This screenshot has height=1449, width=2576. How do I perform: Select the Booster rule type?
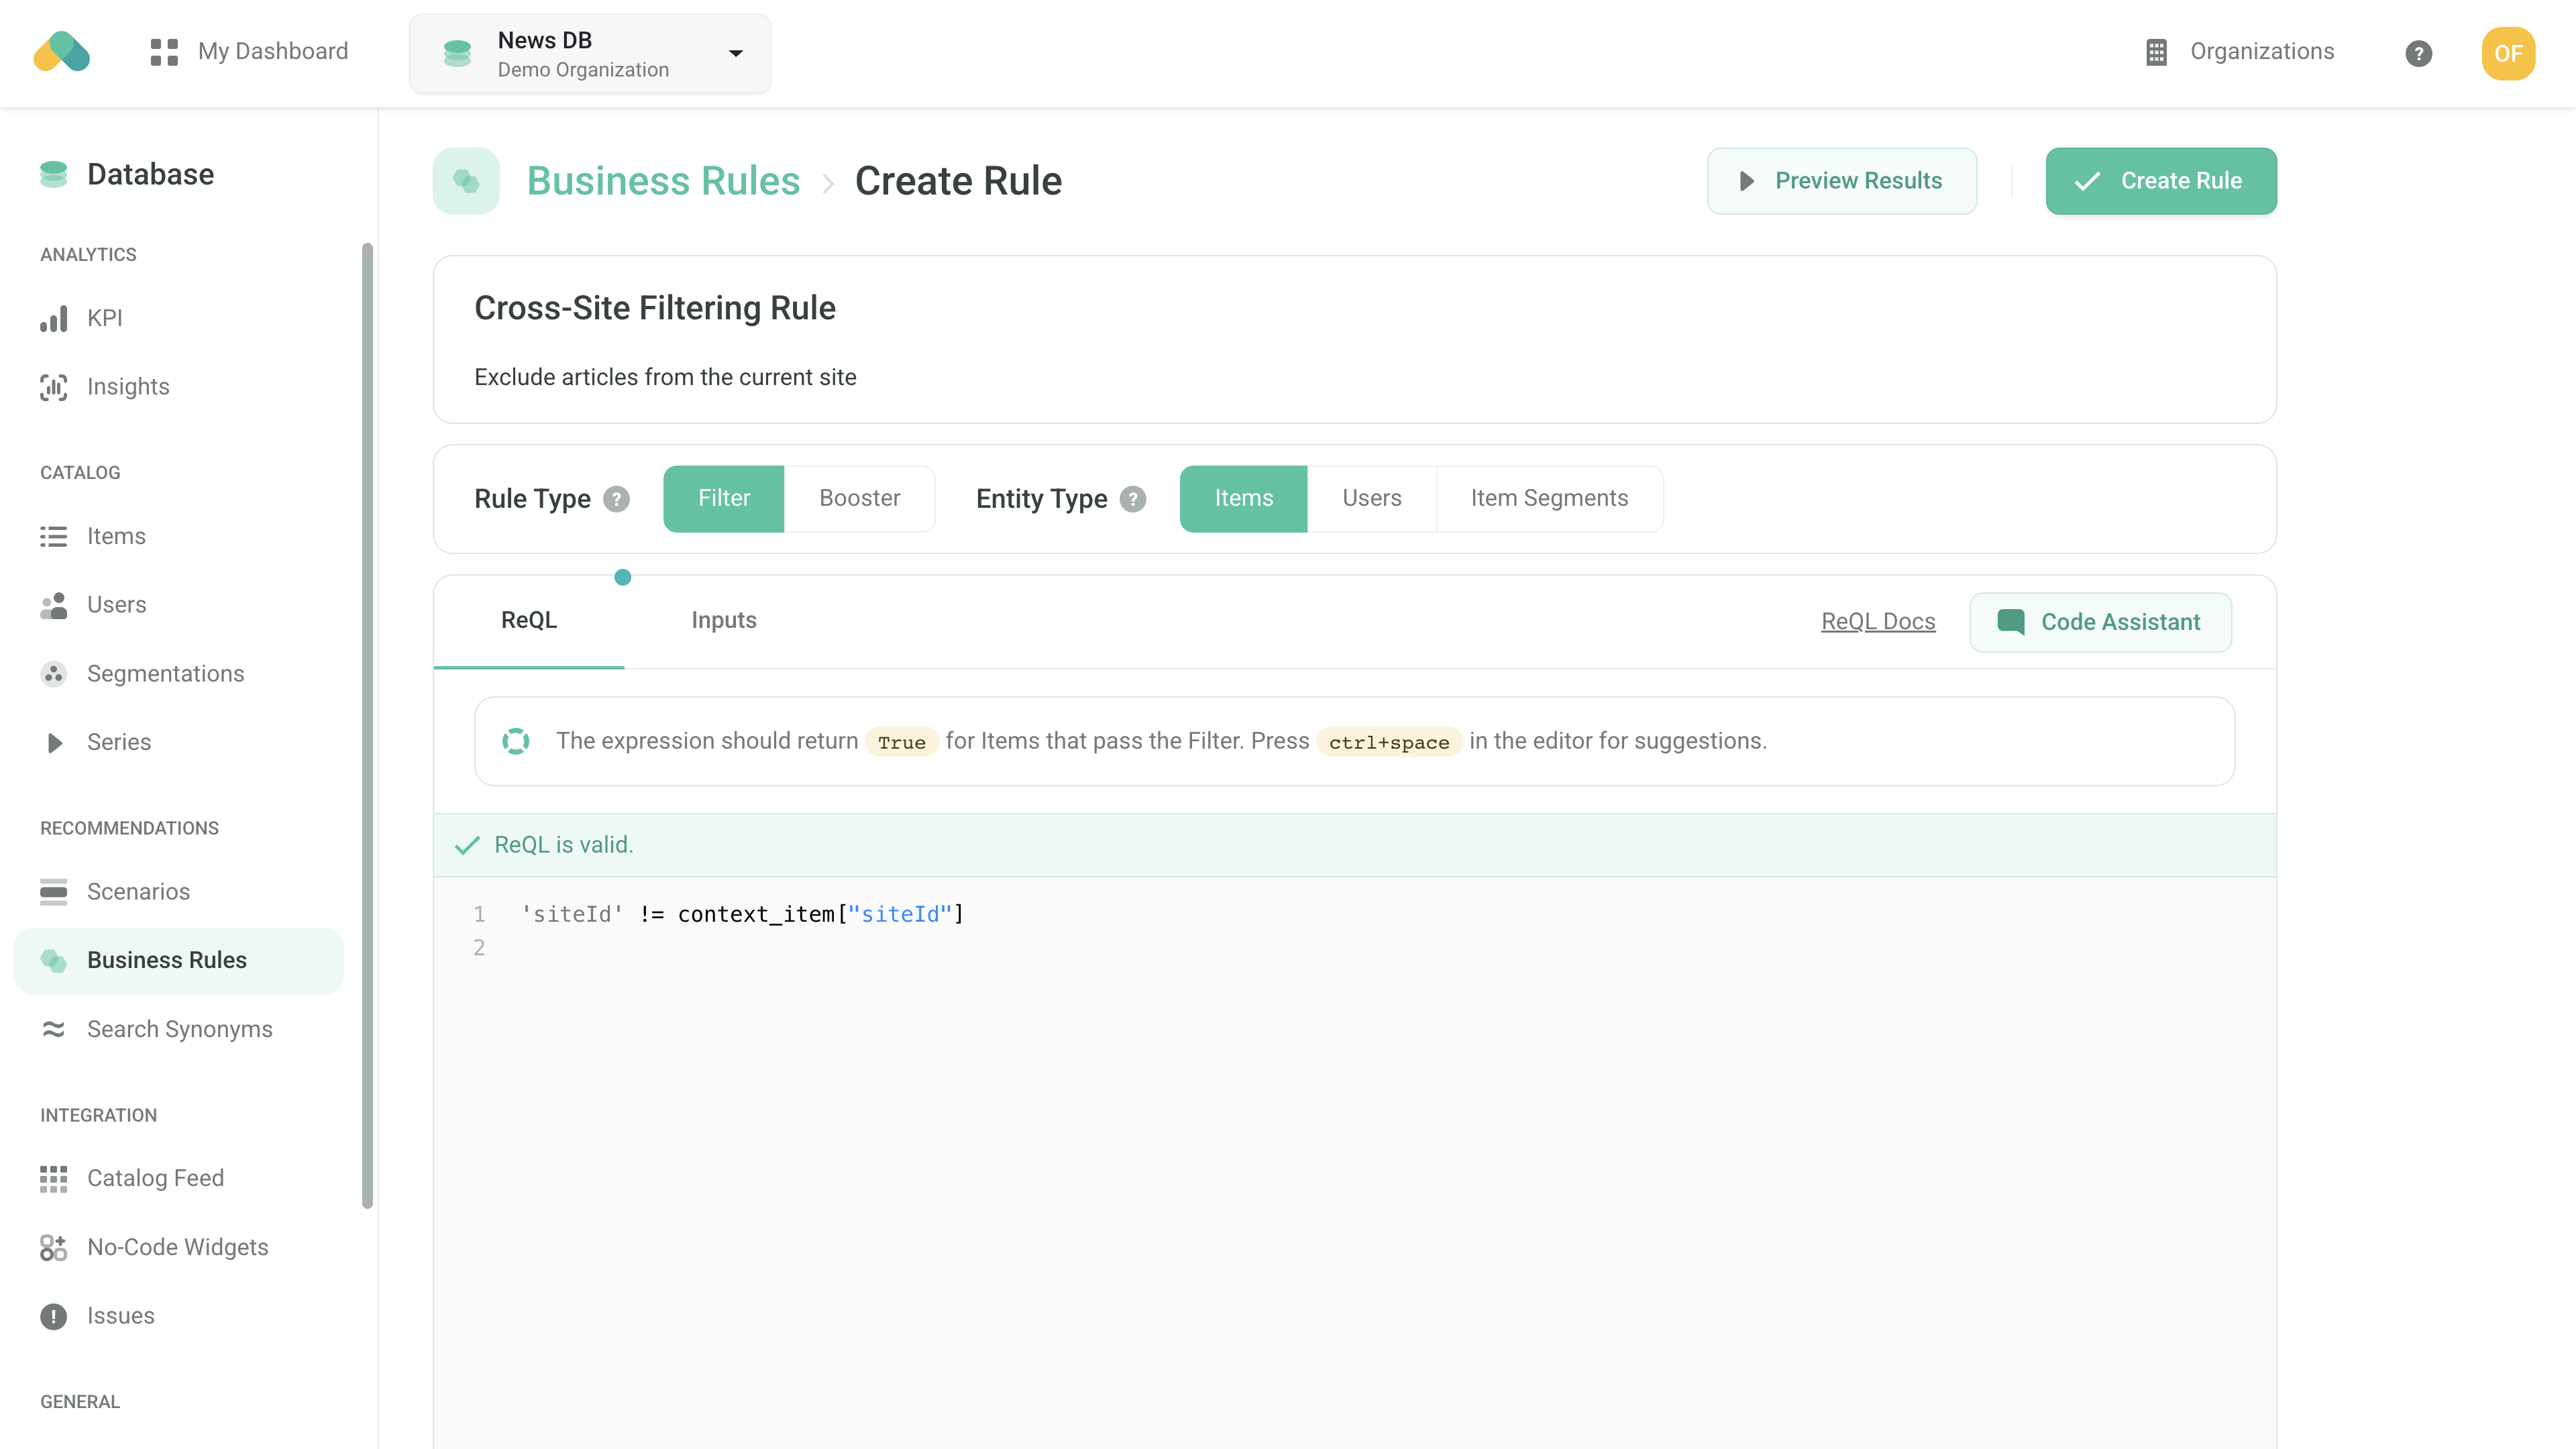pyautogui.click(x=860, y=499)
